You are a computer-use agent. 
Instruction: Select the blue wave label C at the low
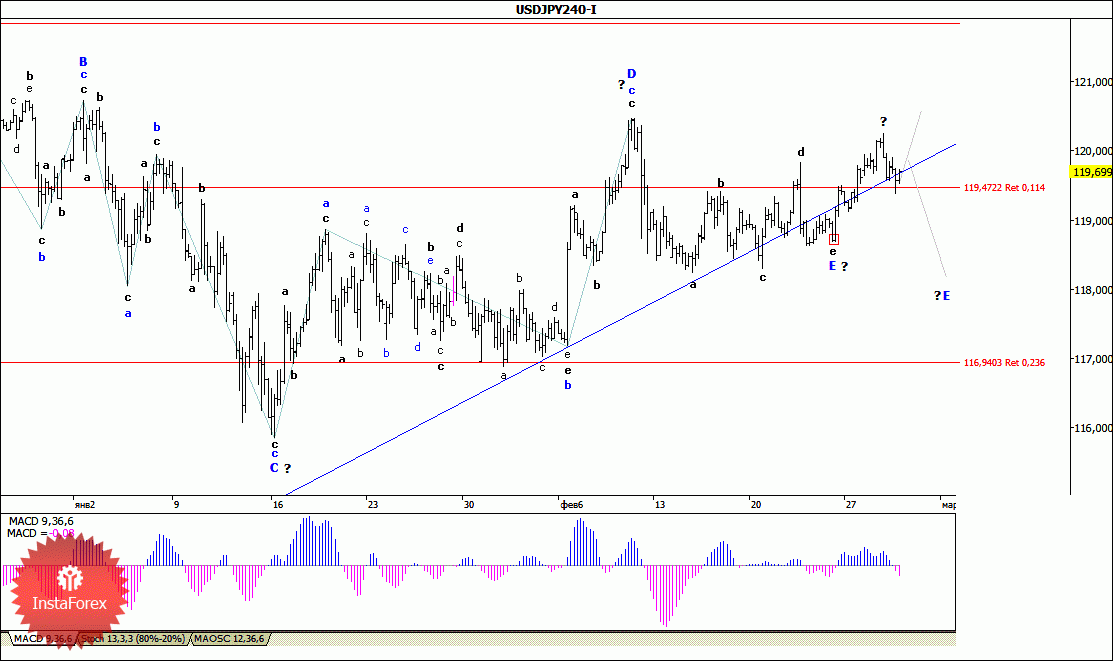pyautogui.click(x=274, y=468)
